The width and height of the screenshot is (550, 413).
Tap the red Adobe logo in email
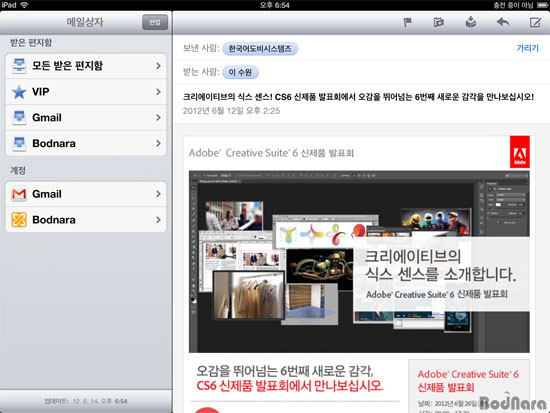tap(519, 152)
